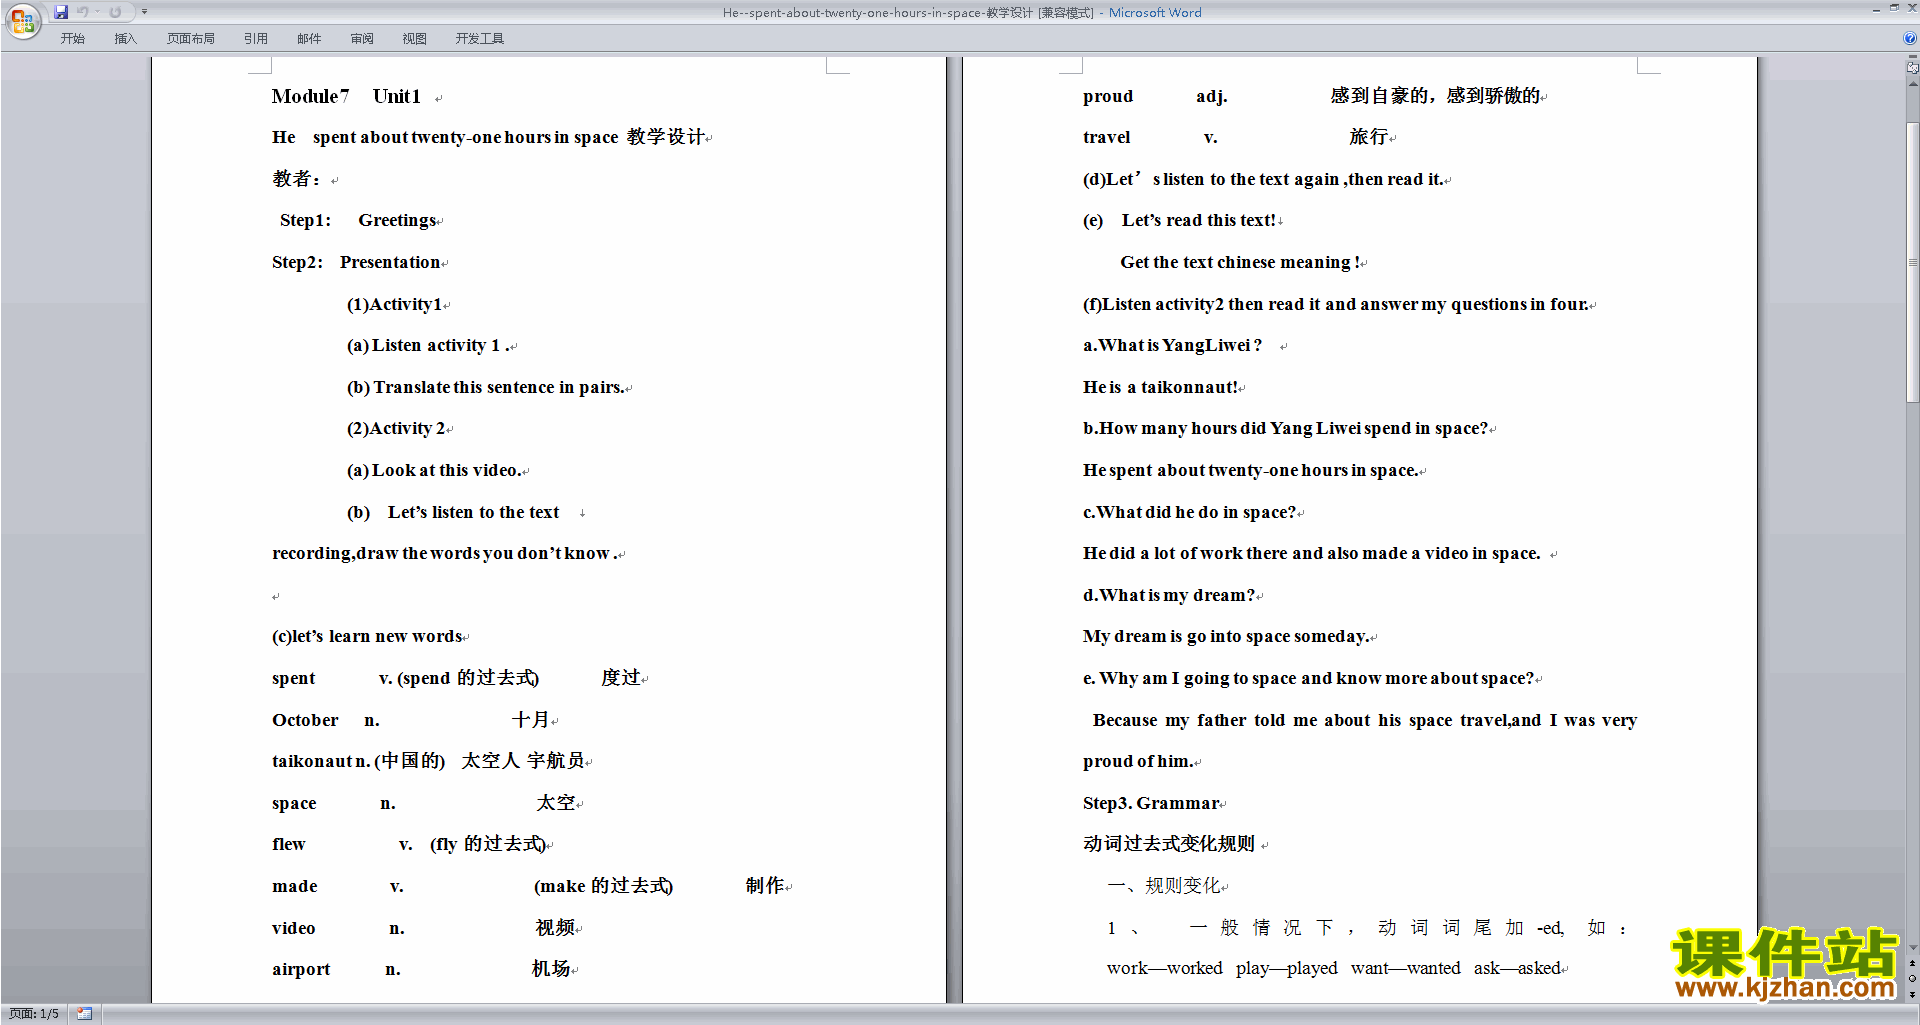This screenshot has width=1920, height=1025.
Task: Click 'c.What did he do in space?' question
Action: point(1190,512)
